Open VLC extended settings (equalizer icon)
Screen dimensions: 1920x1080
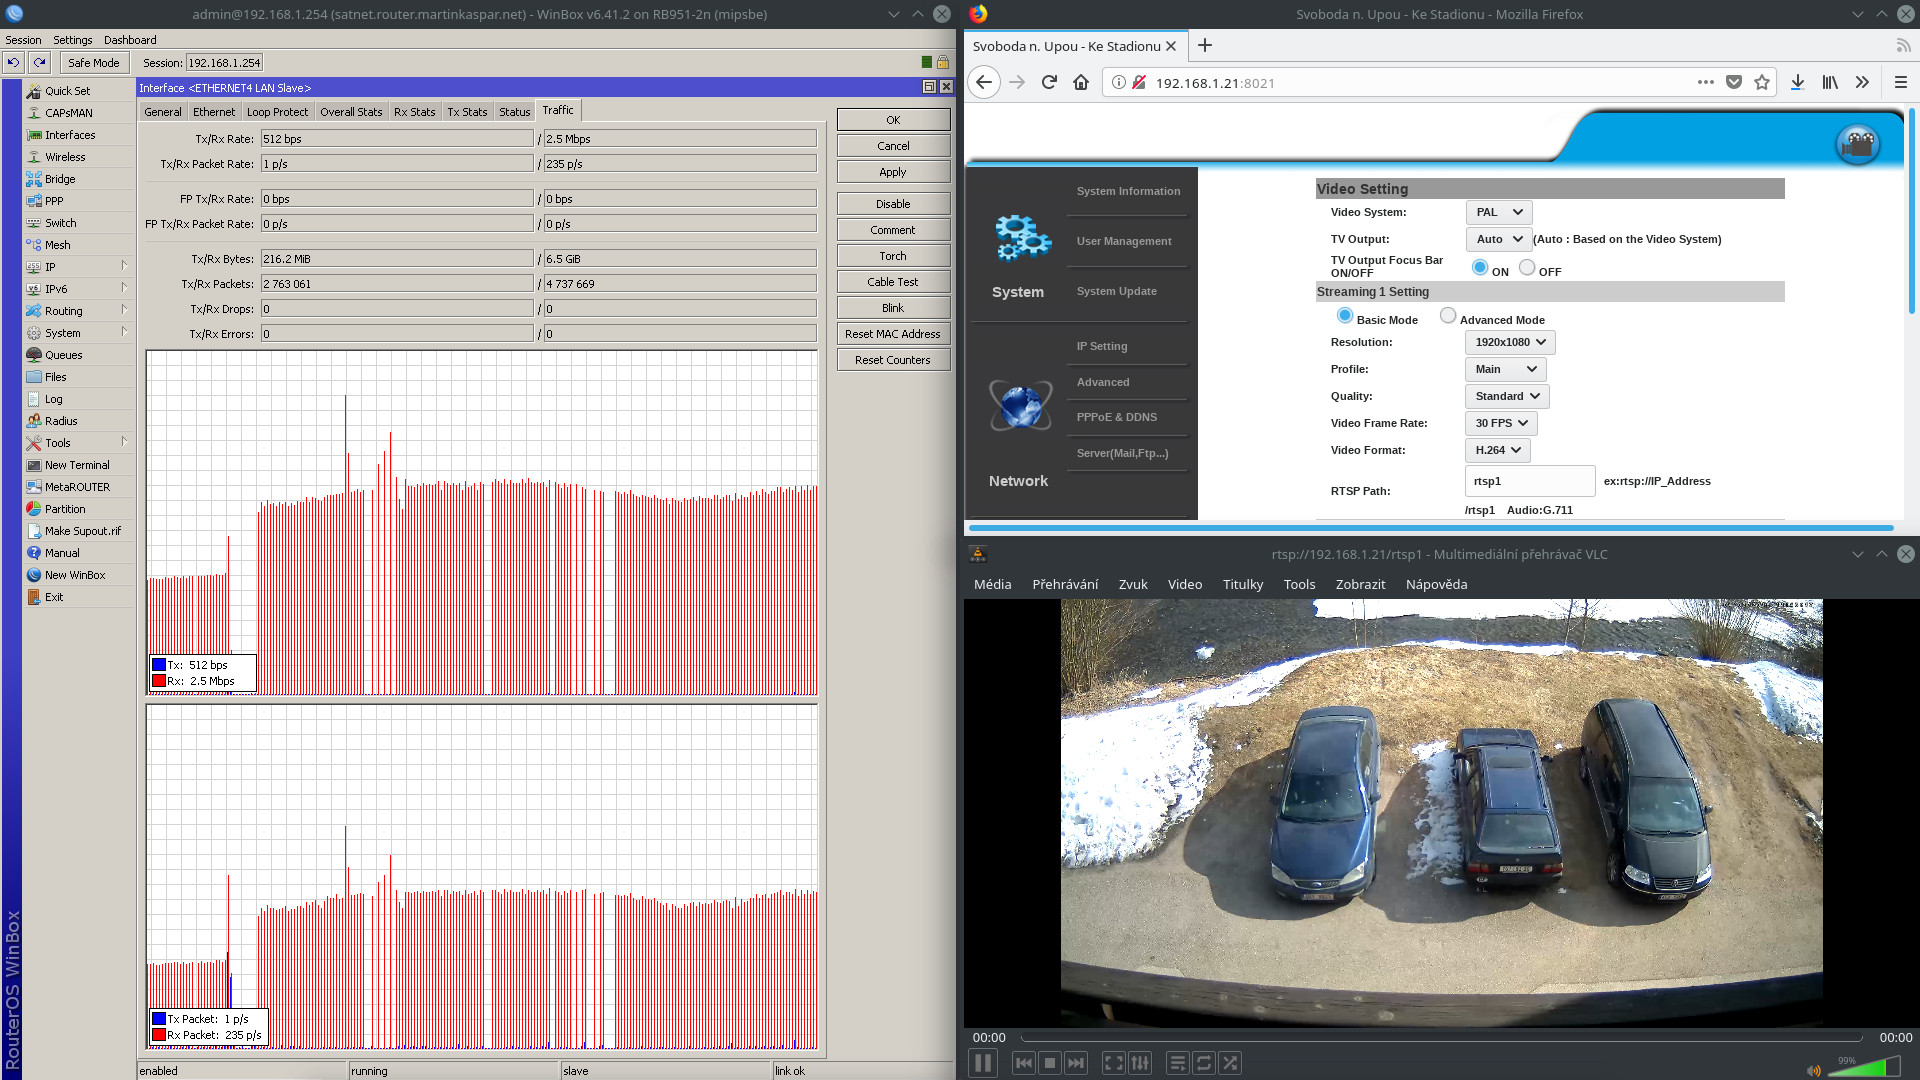coord(1140,1063)
